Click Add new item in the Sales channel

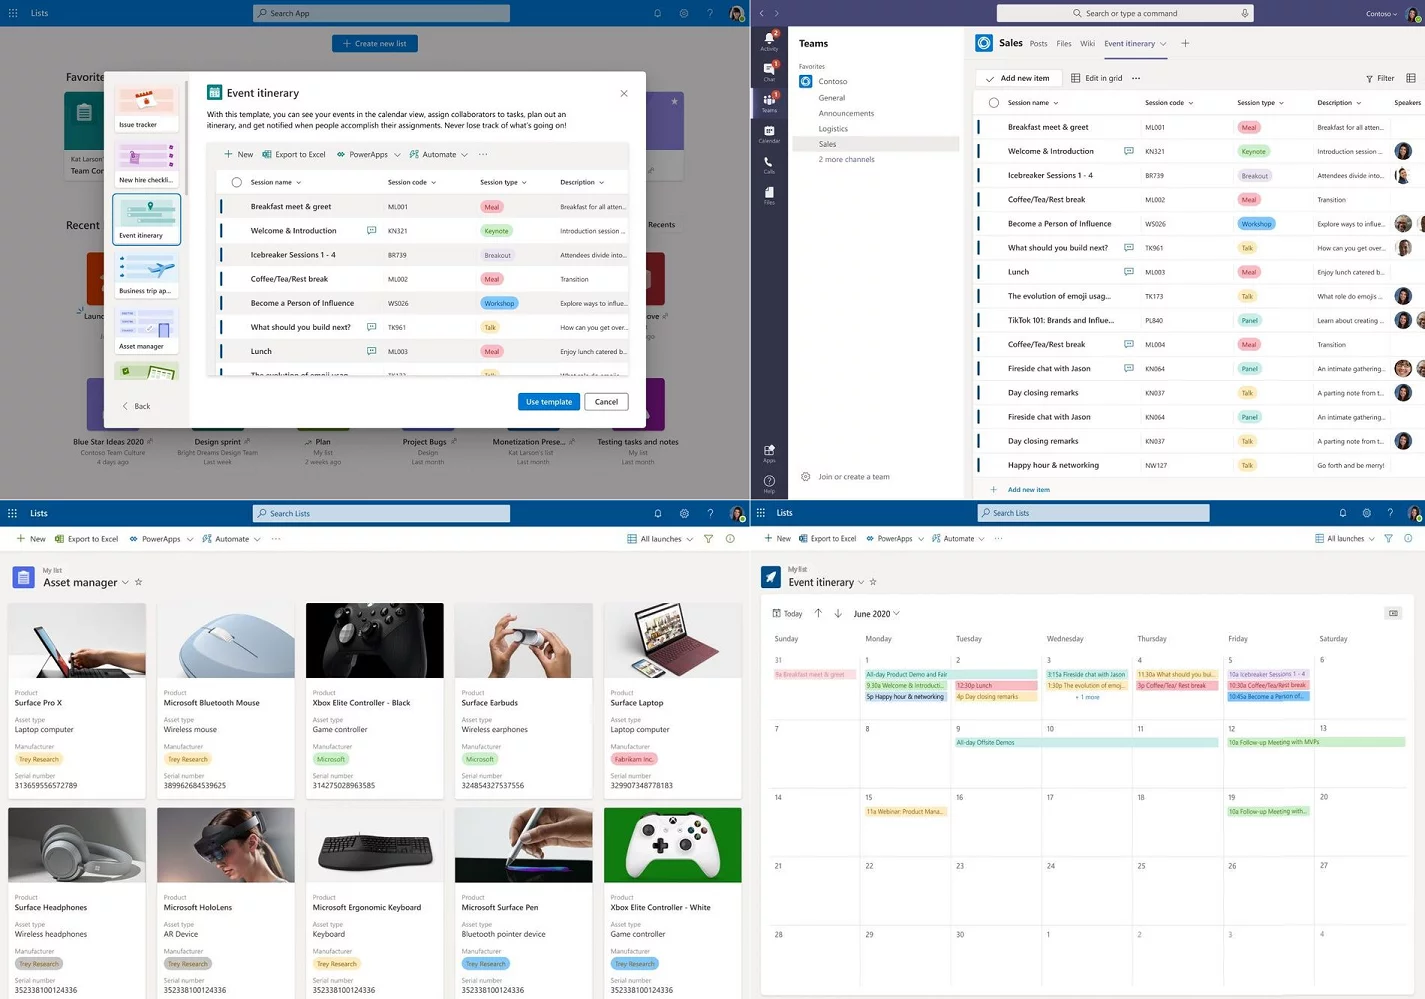[x=1020, y=77]
